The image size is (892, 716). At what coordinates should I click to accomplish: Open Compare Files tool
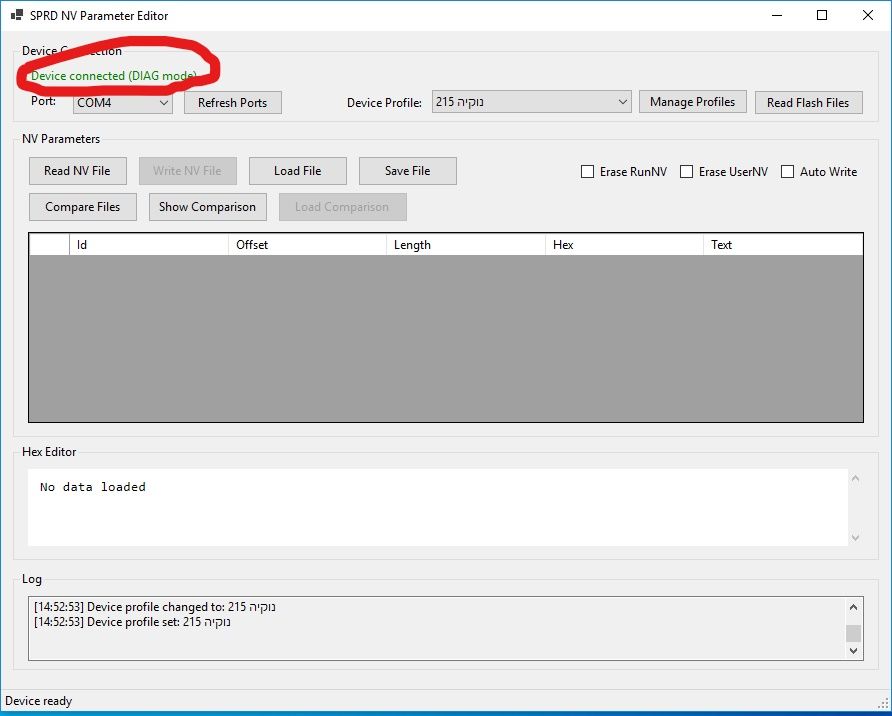[82, 207]
